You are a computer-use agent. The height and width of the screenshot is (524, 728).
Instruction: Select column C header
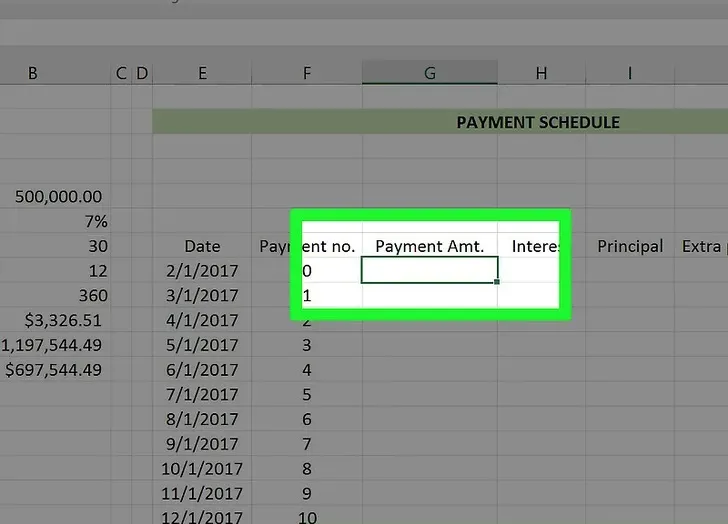tap(121, 73)
